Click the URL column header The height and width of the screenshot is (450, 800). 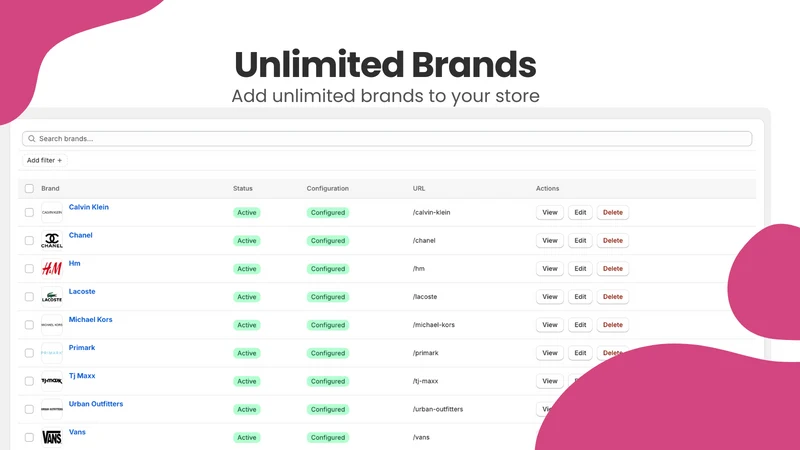pyautogui.click(x=419, y=188)
